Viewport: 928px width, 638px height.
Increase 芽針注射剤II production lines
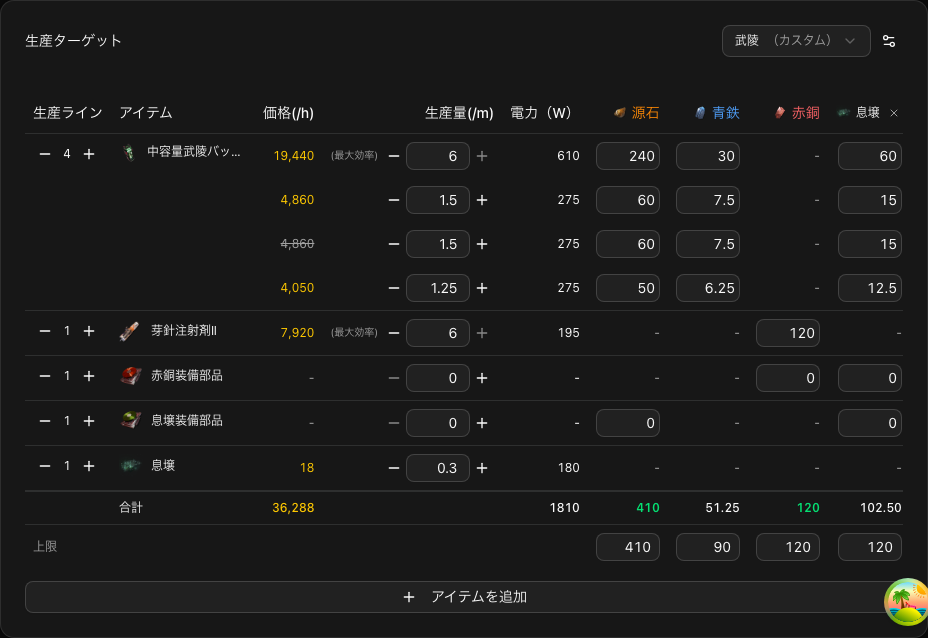89,331
